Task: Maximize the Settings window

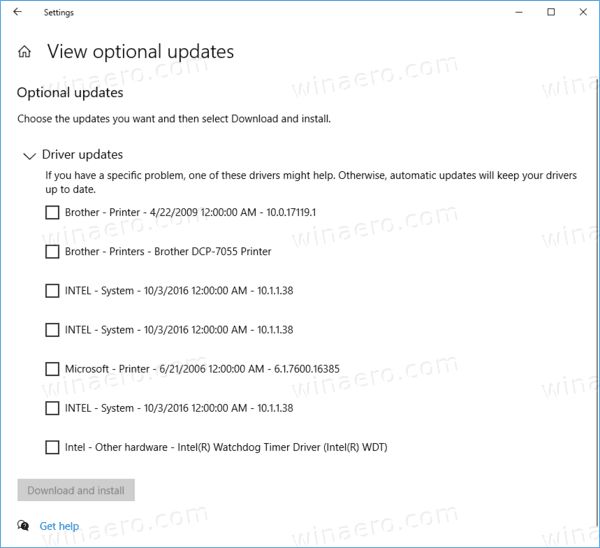Action: (x=551, y=12)
